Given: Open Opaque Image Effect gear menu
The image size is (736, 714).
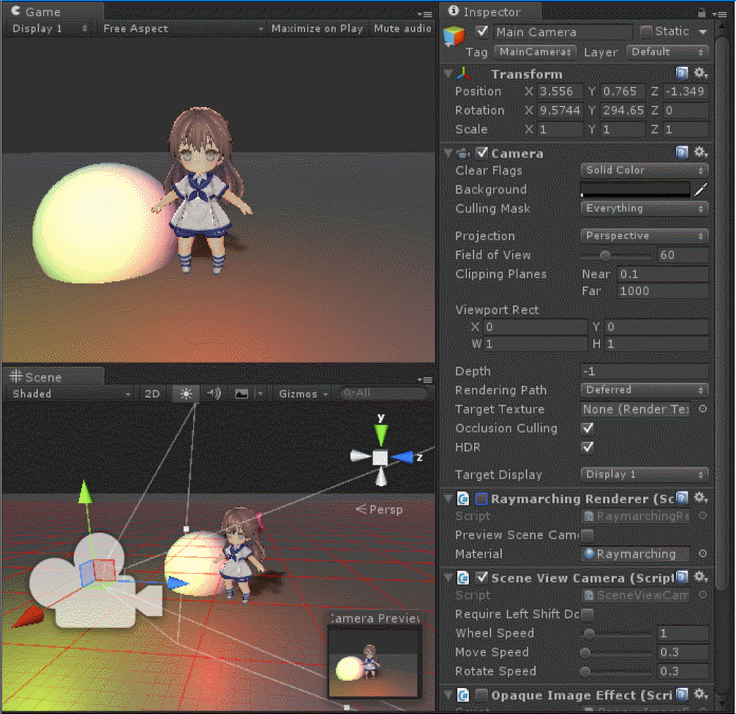Looking at the screenshot, I should 700,694.
